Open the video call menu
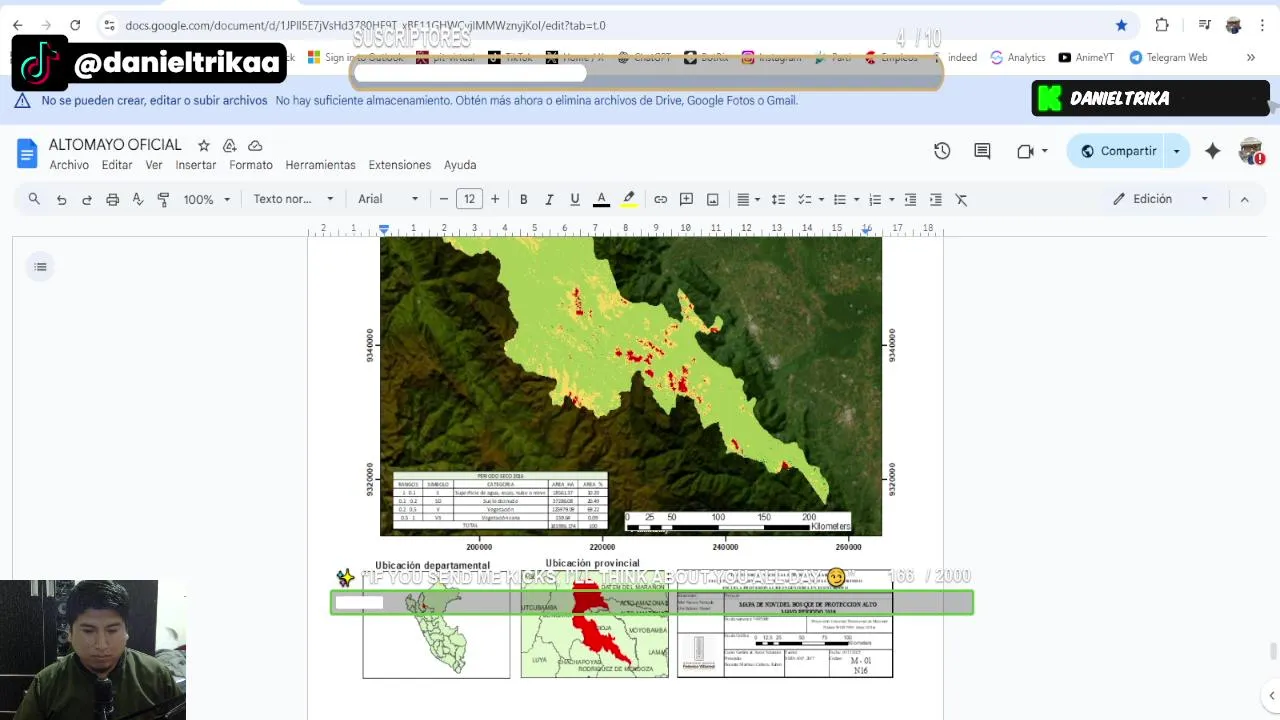1280x720 pixels. click(x=1031, y=151)
